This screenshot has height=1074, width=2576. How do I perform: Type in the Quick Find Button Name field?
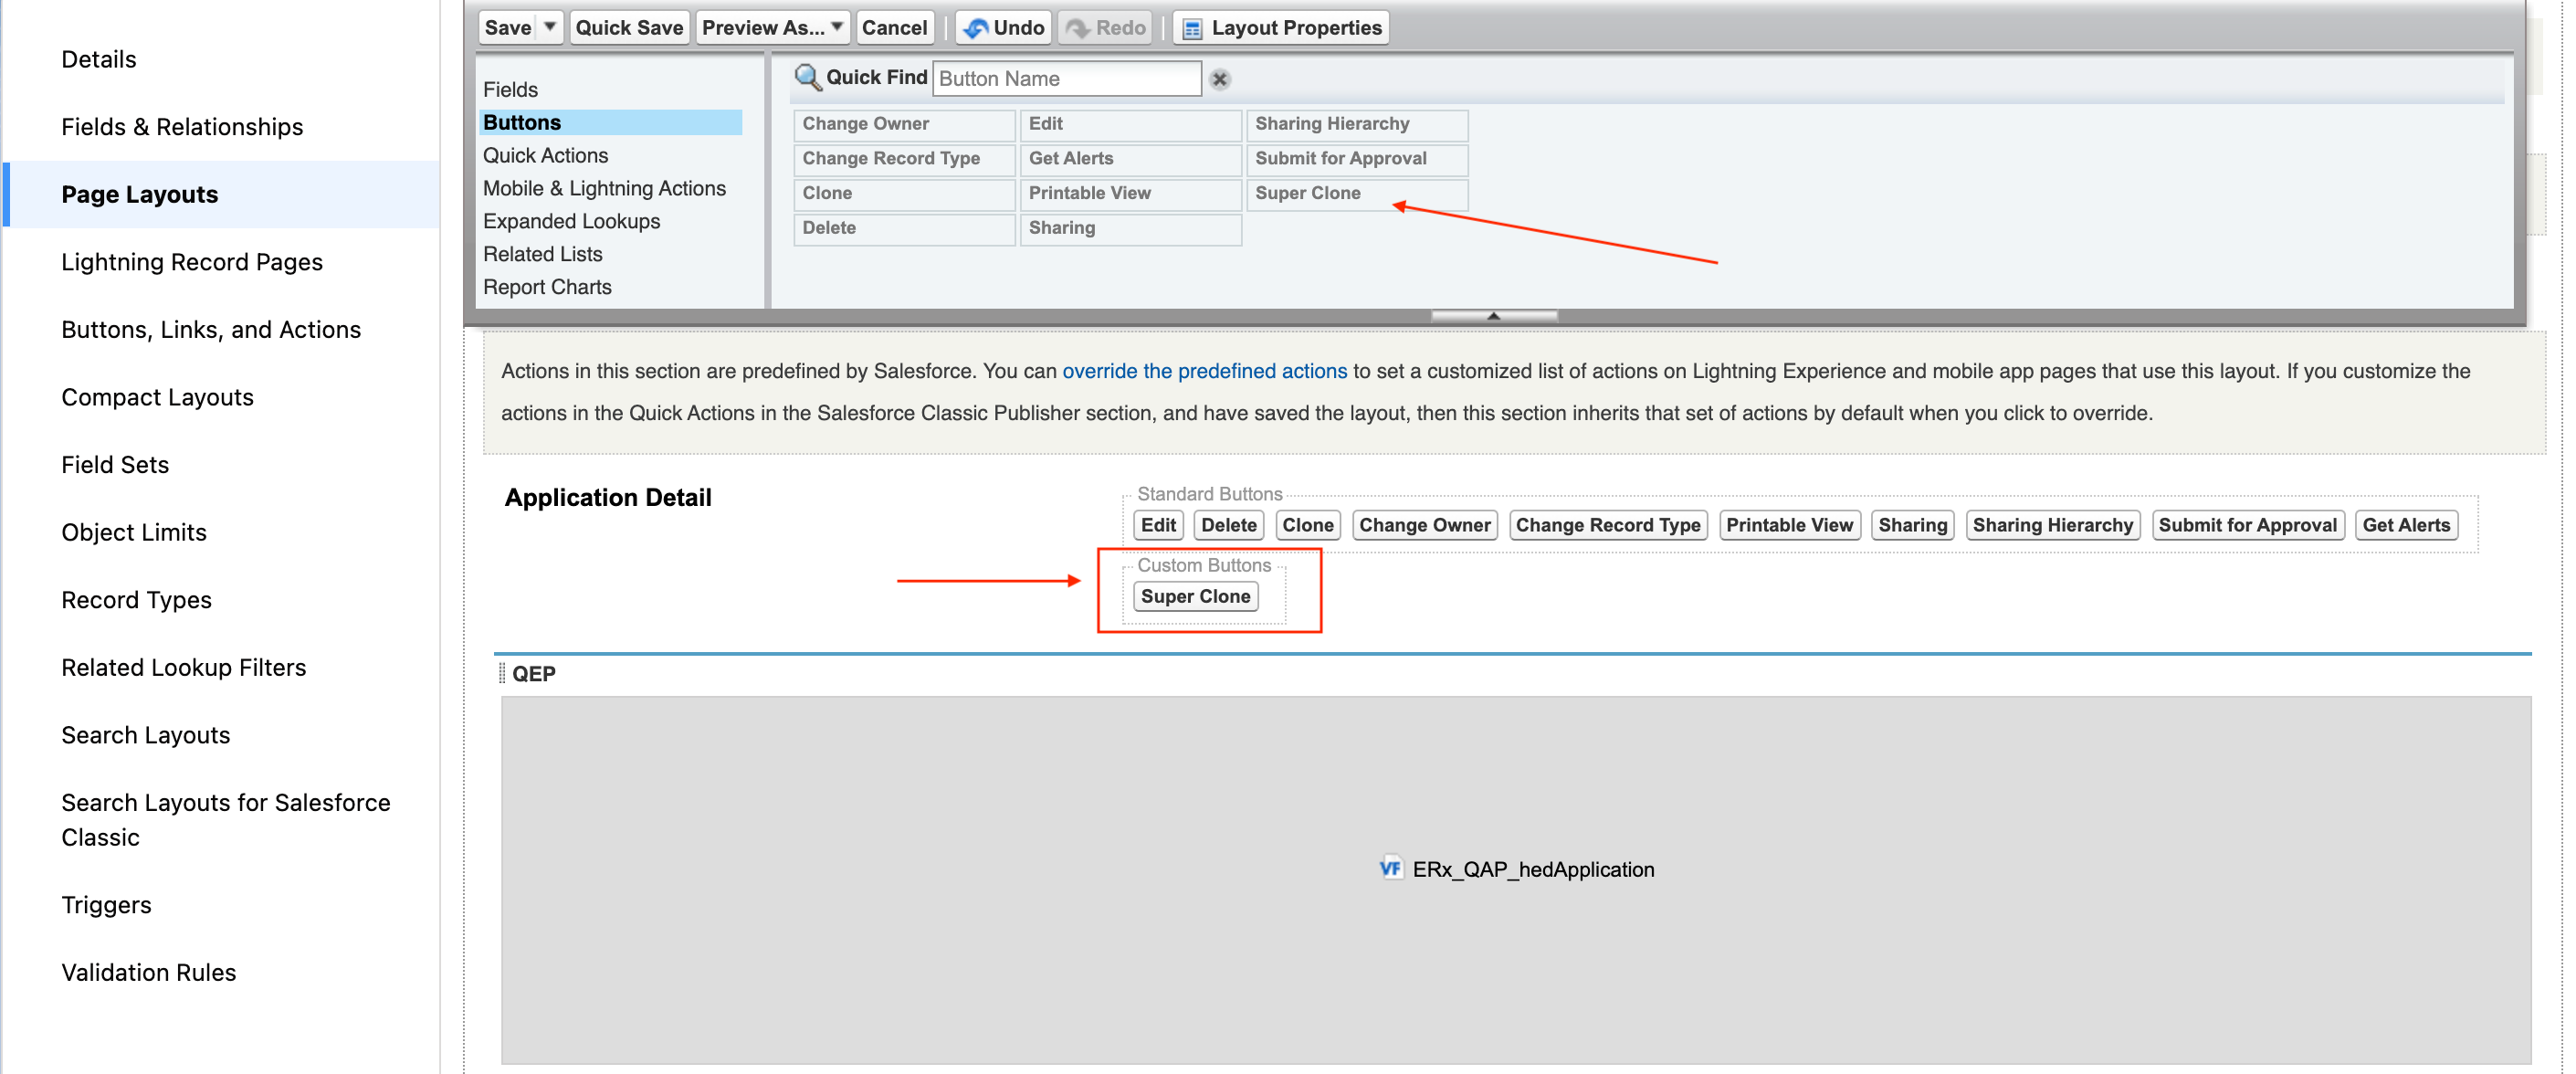1066,78
